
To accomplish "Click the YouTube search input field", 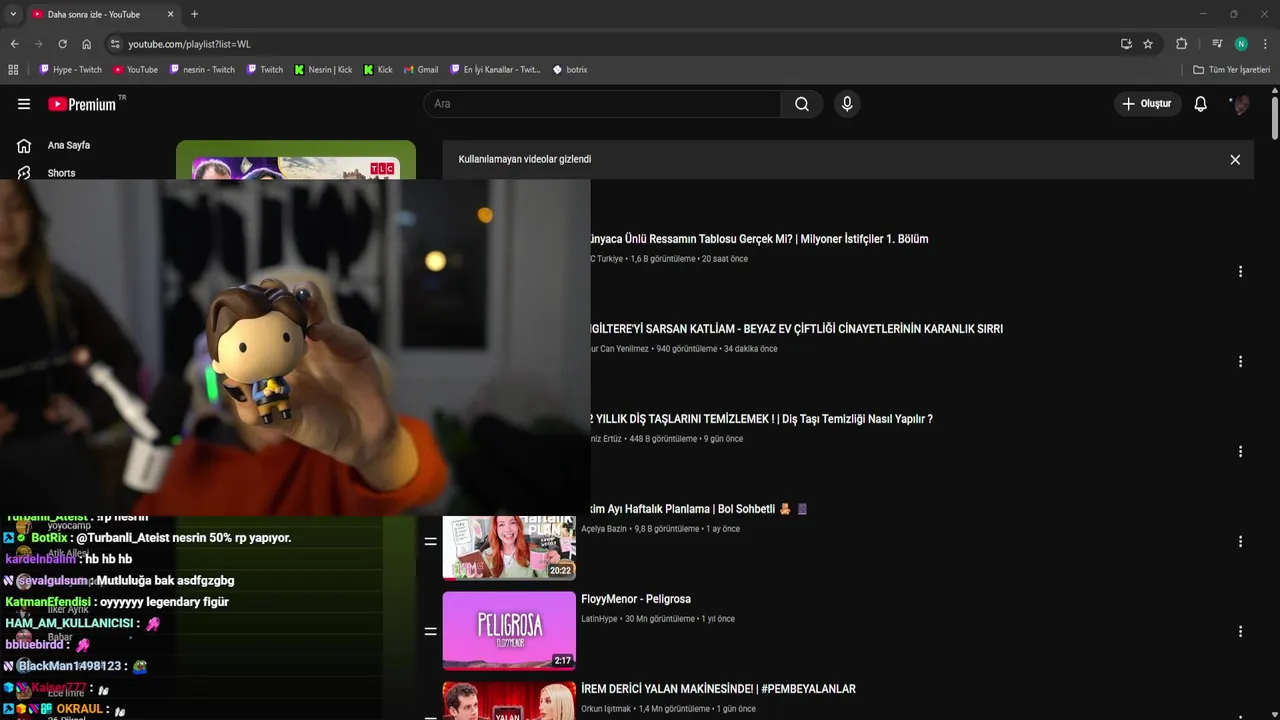I will tap(602, 104).
